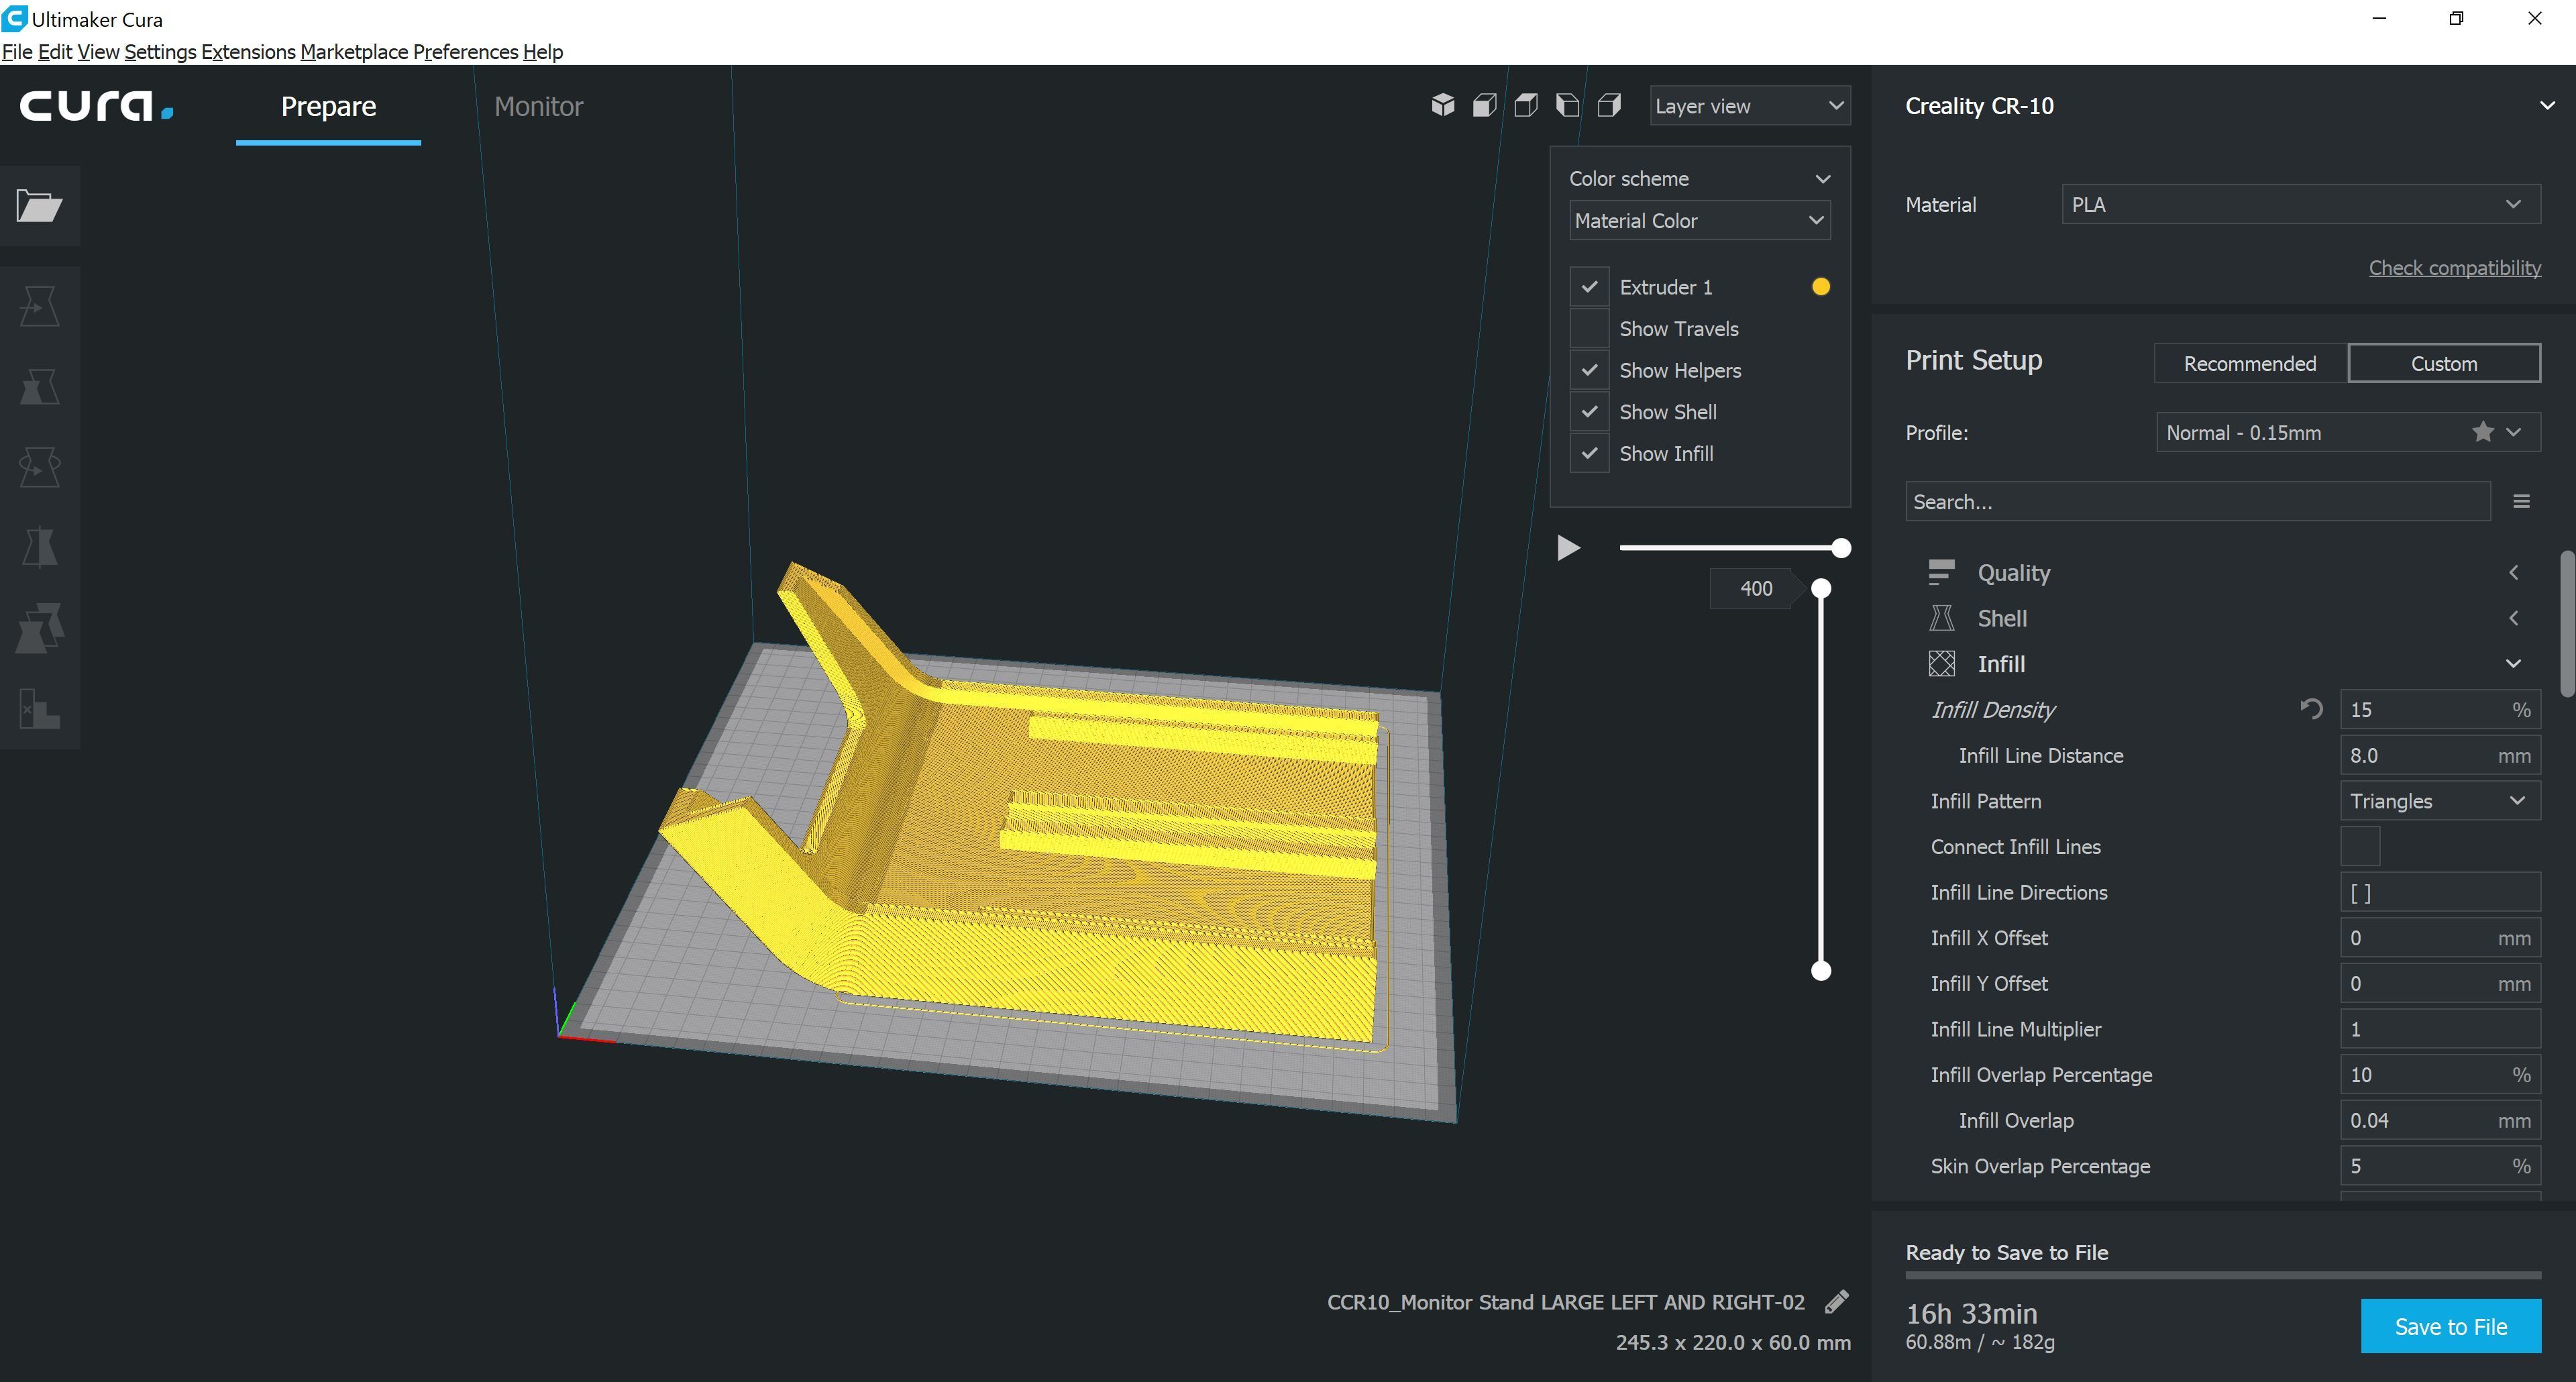Reset Infill Density with revert arrow
2576x1382 pixels.
point(2310,709)
